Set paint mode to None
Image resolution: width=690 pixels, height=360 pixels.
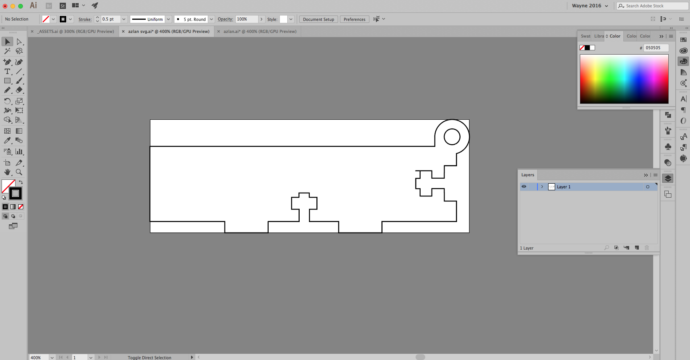coord(21,206)
